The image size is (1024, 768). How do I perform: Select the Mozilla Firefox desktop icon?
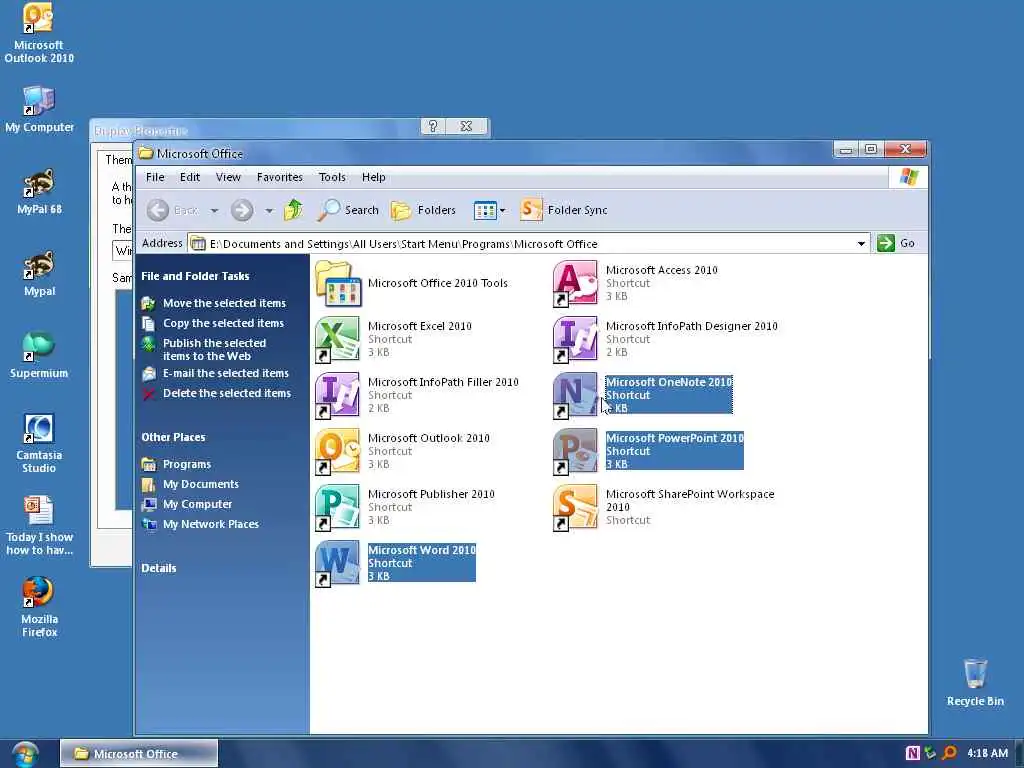click(39, 607)
